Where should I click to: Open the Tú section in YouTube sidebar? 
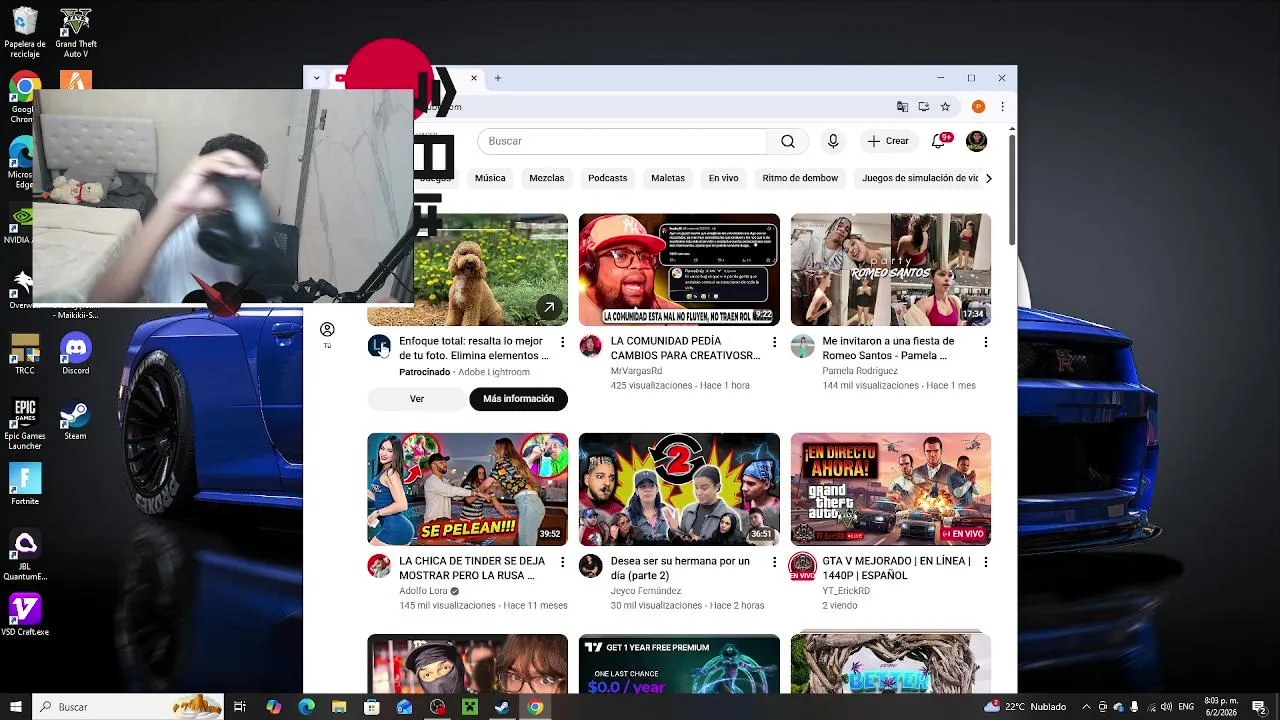pyautogui.click(x=327, y=335)
